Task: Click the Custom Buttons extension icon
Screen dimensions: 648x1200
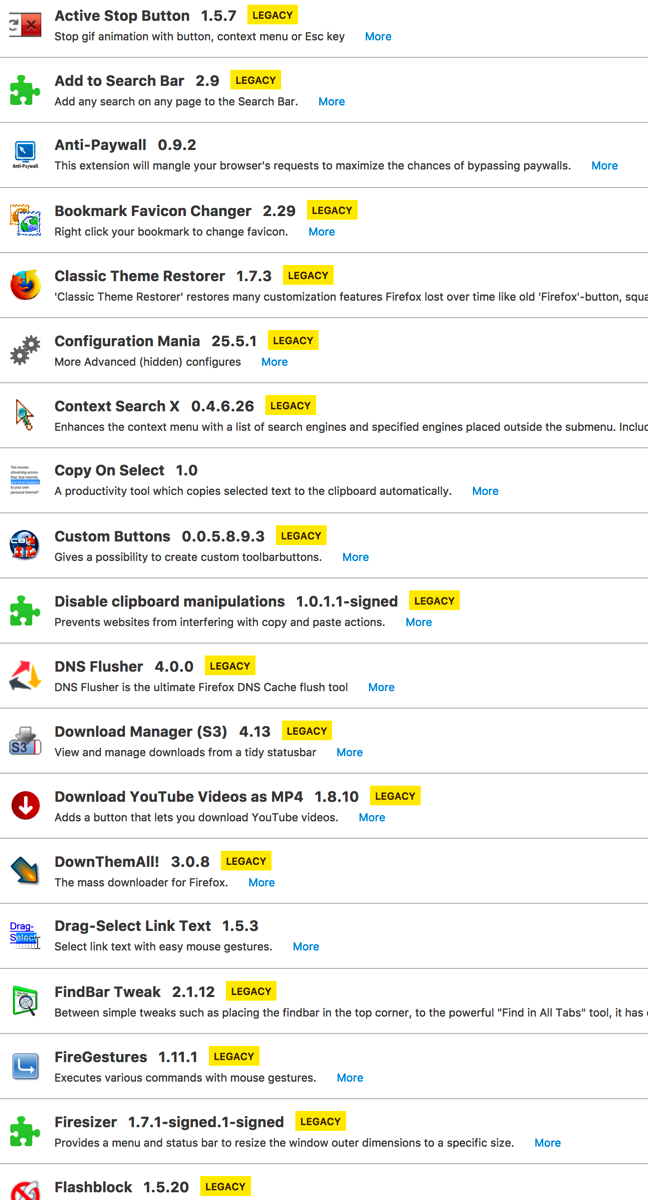Action: point(24,546)
